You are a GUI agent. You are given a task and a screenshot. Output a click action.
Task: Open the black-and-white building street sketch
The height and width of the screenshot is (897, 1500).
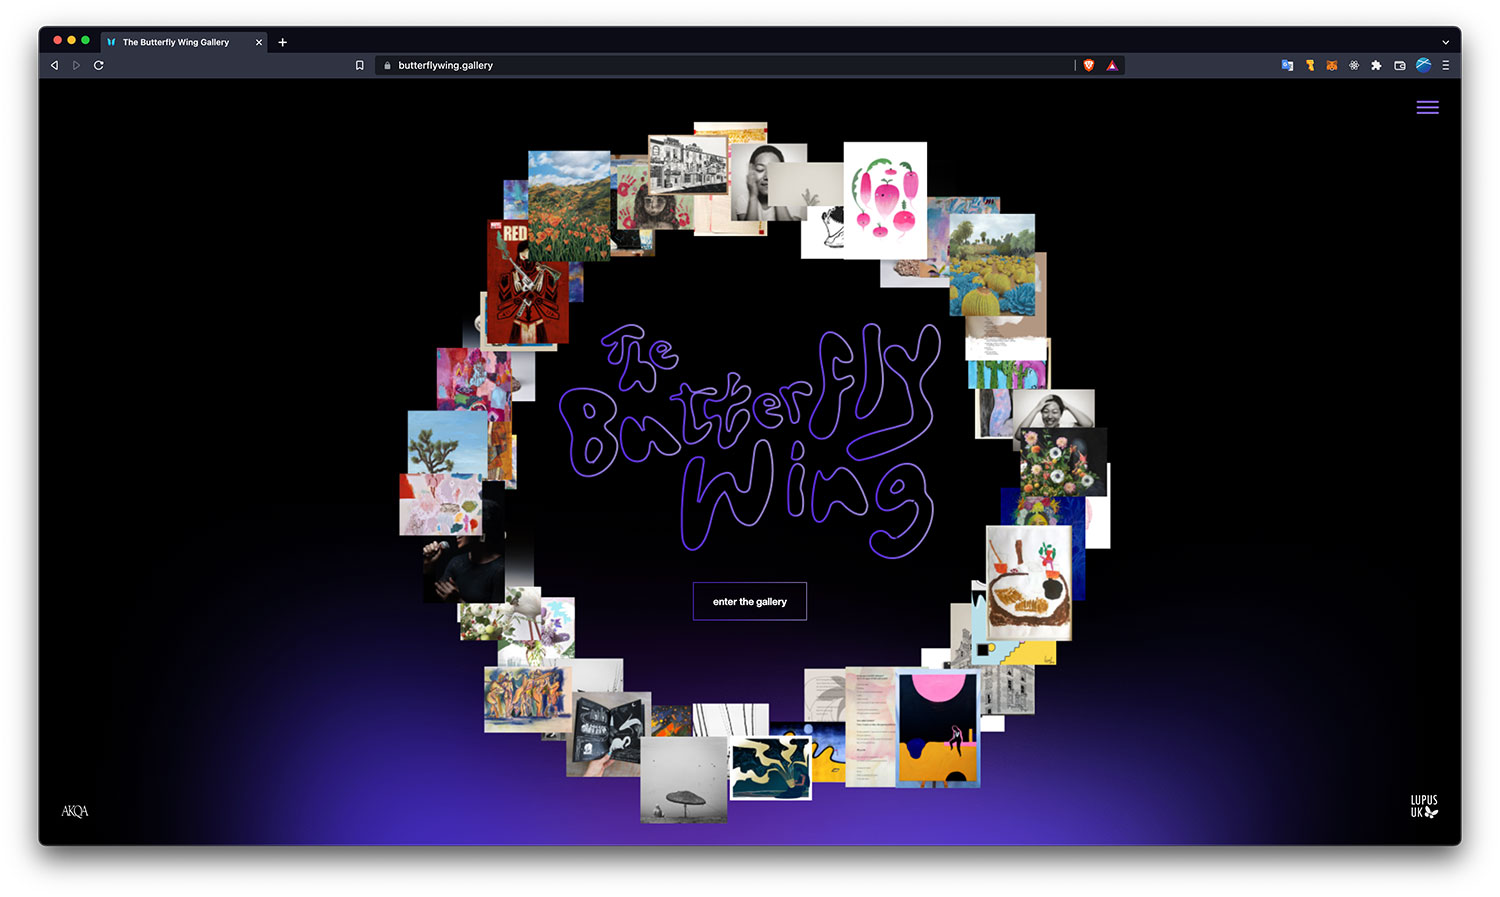tap(687, 164)
